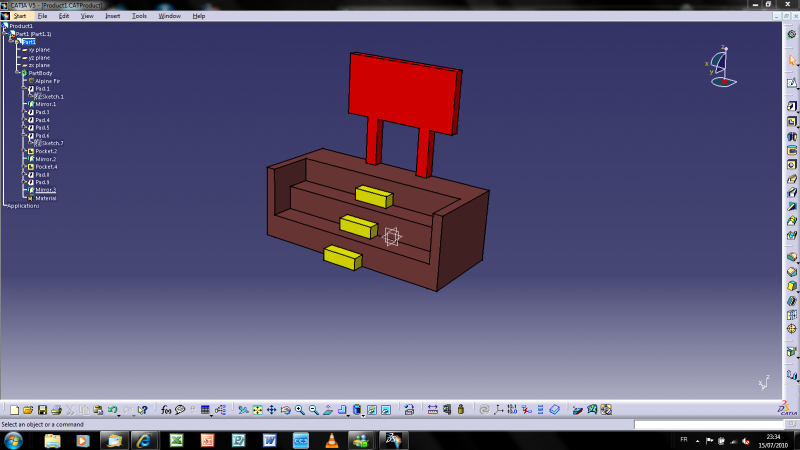Expand the Pad.1 node in tree
800x450 pixels.
click(x=25, y=89)
